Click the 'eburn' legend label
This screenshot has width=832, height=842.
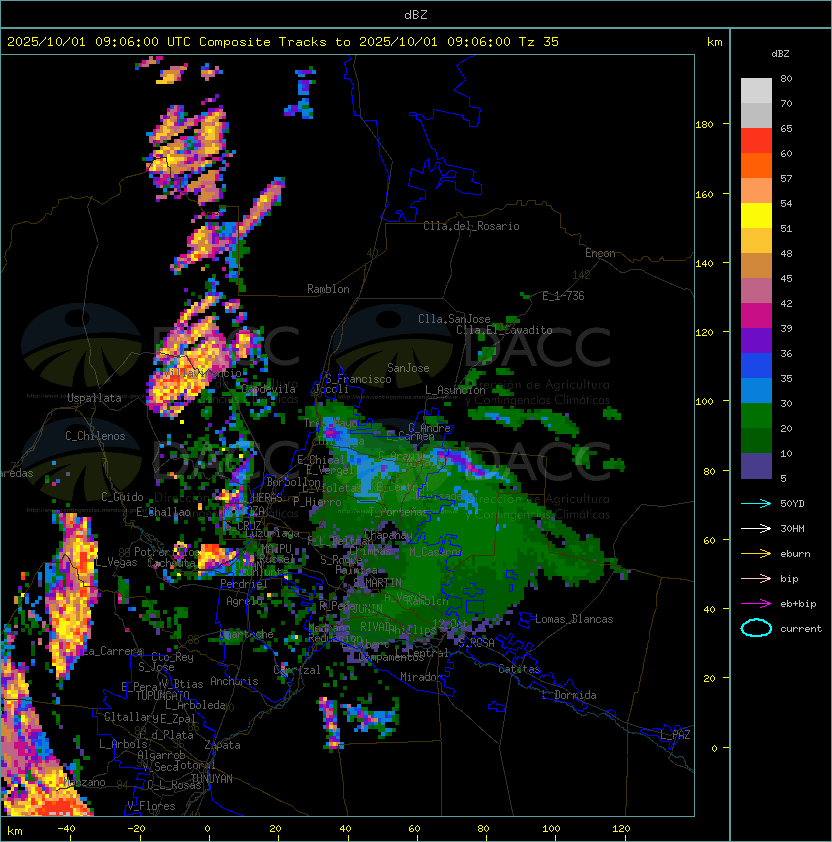pyautogui.click(x=795, y=554)
